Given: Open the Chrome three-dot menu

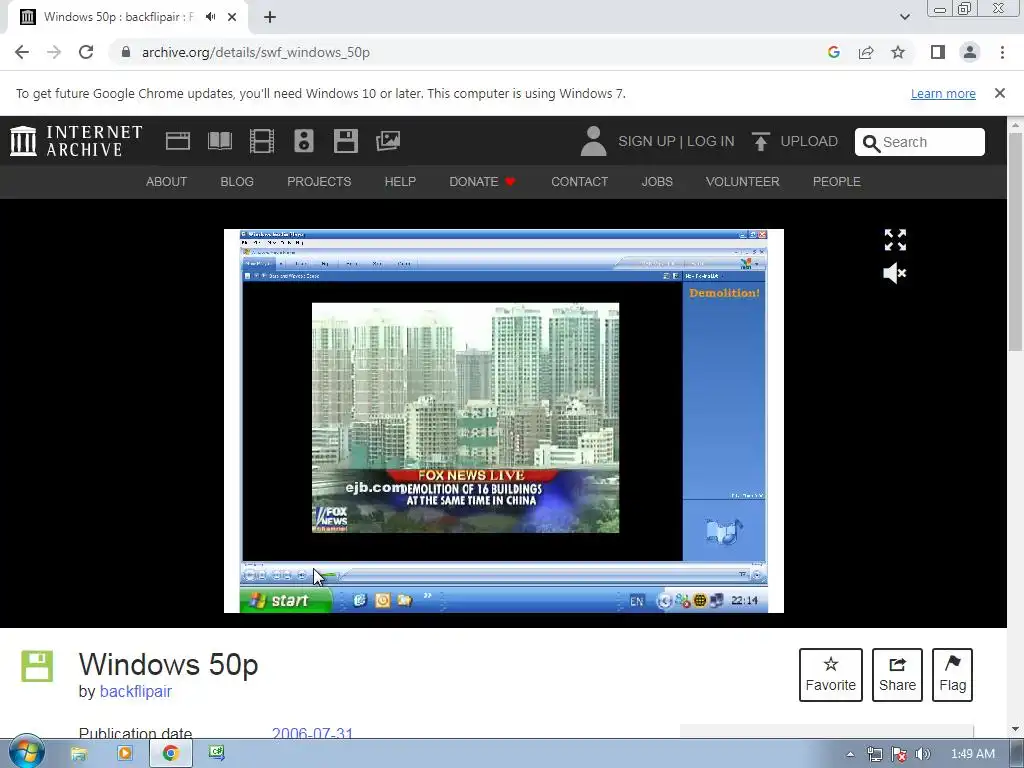Looking at the screenshot, I should pos(1002,52).
